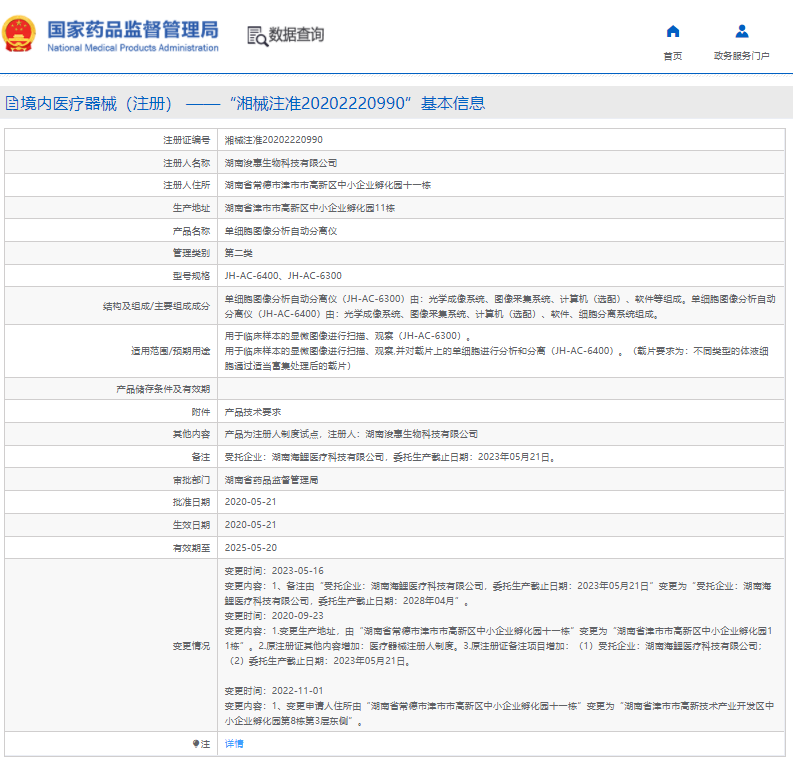Screen dimensions: 793x762
Task: Click the National Medical Products Administration text
Action: pyautogui.click(x=133, y=48)
